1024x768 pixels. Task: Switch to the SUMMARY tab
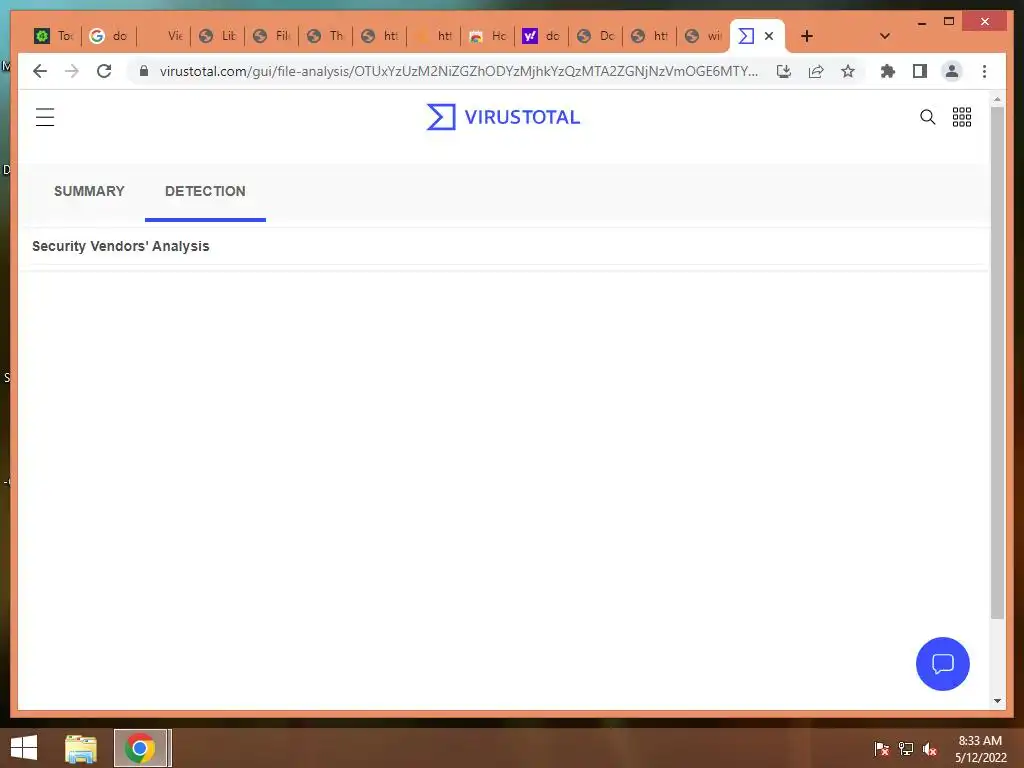click(x=89, y=191)
